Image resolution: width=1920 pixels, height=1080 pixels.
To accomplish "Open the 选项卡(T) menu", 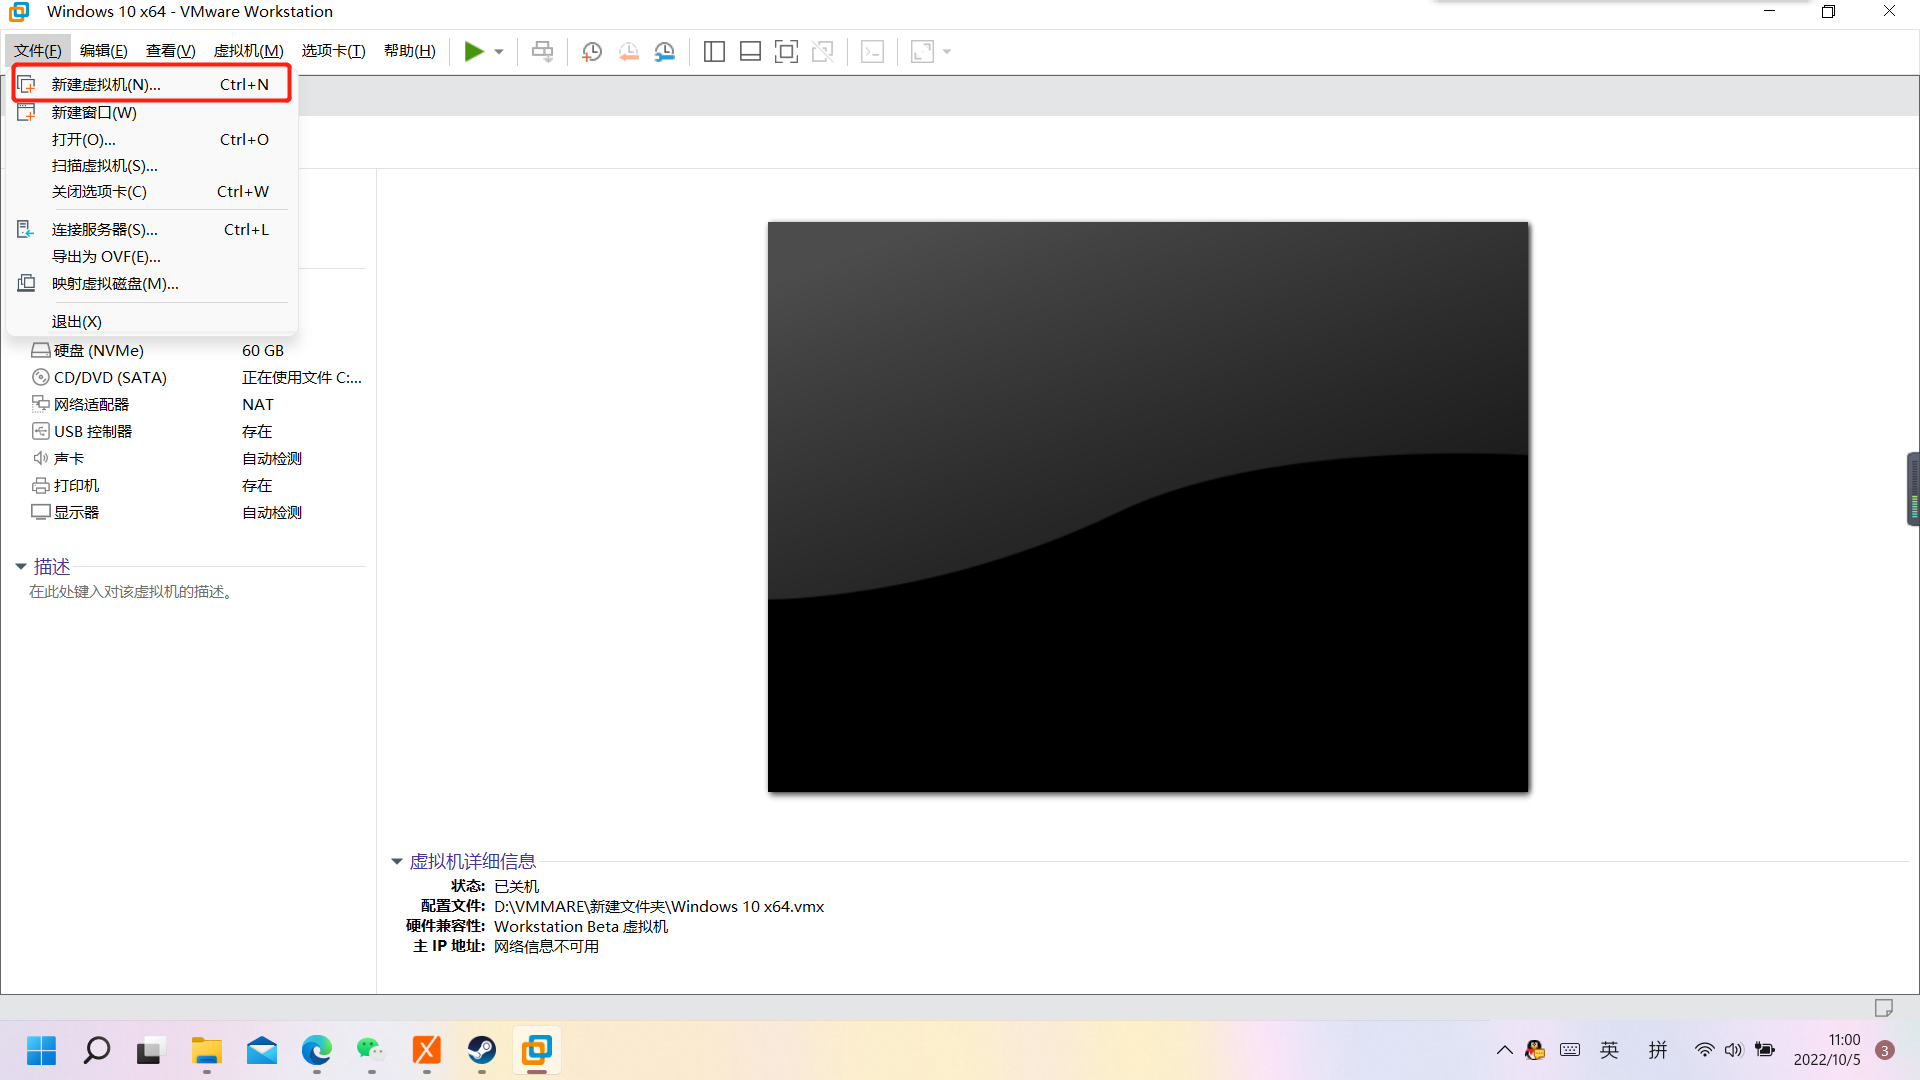I will pyautogui.click(x=334, y=51).
